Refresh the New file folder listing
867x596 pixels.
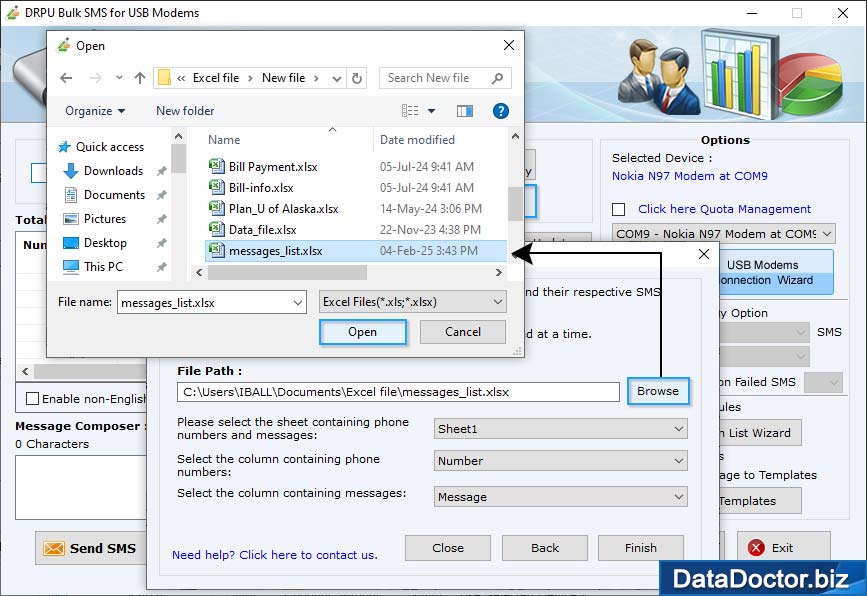click(x=357, y=78)
